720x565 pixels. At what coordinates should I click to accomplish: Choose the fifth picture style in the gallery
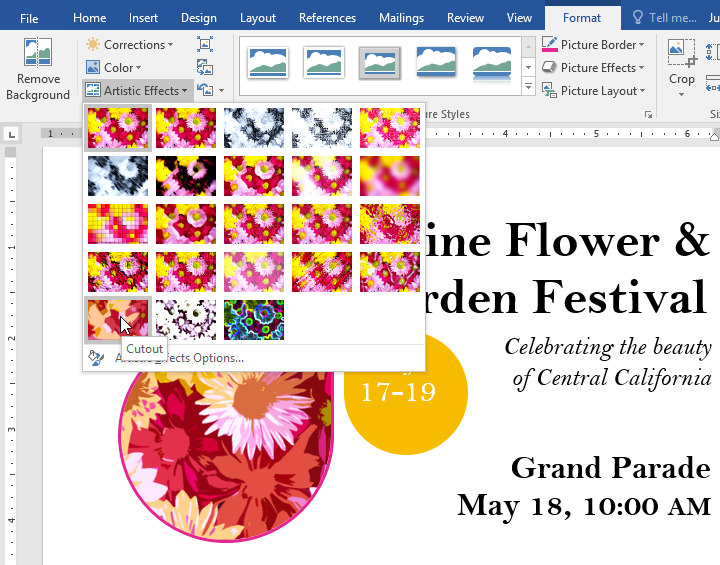click(491, 64)
